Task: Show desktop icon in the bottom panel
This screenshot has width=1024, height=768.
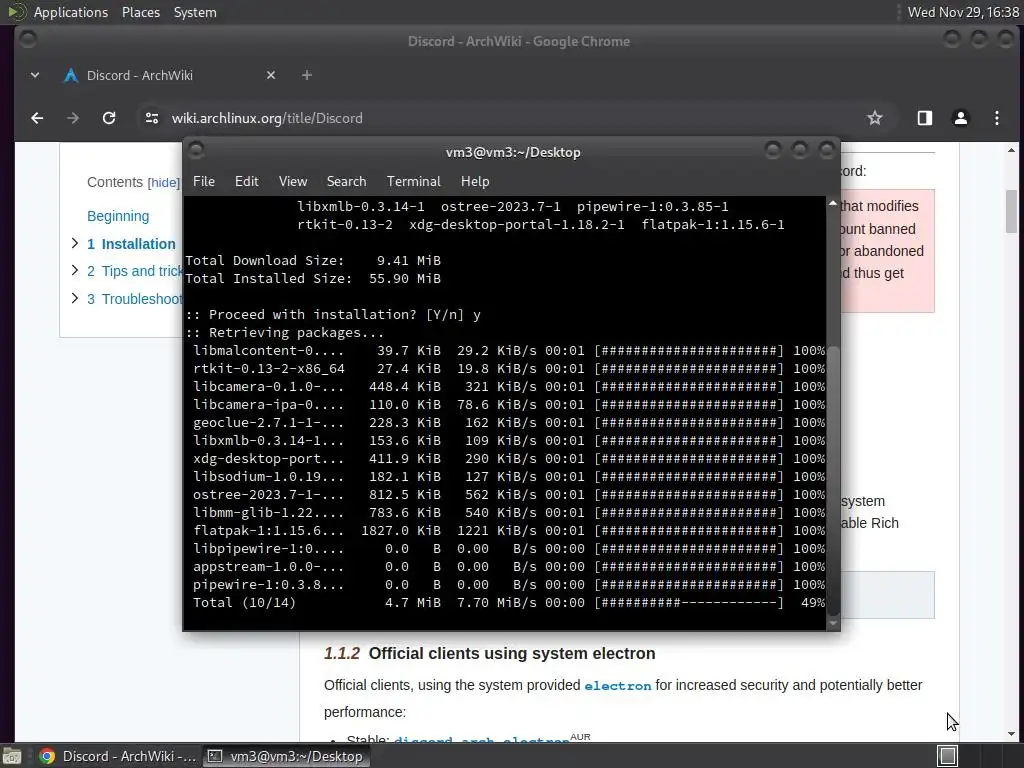Action: tap(11, 756)
